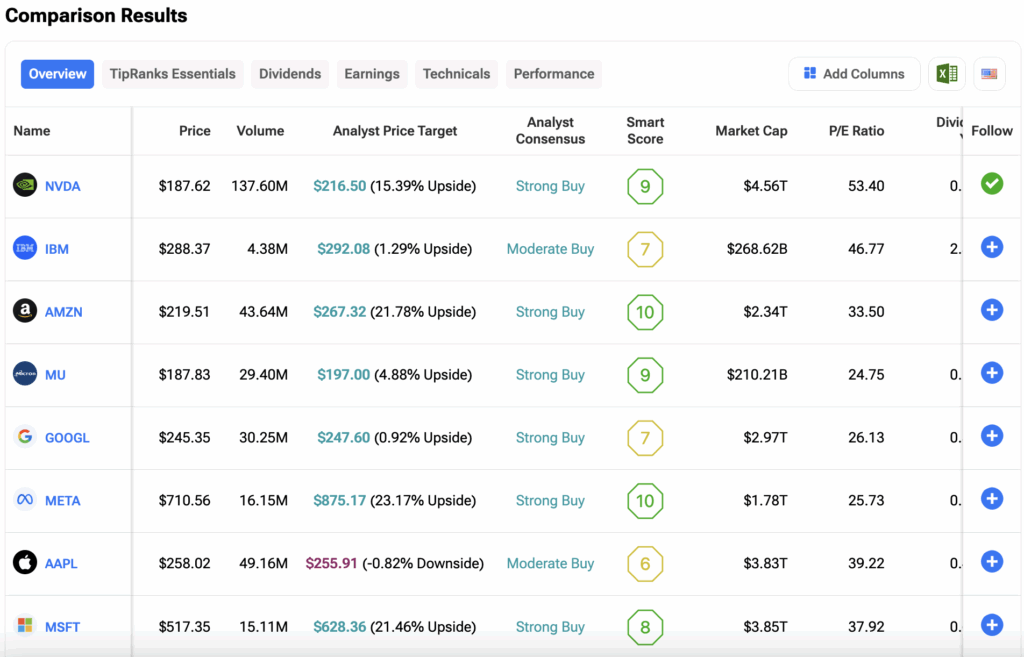Click the NVIDIA company logo
This screenshot has height=657, width=1024.
[x=25, y=185]
